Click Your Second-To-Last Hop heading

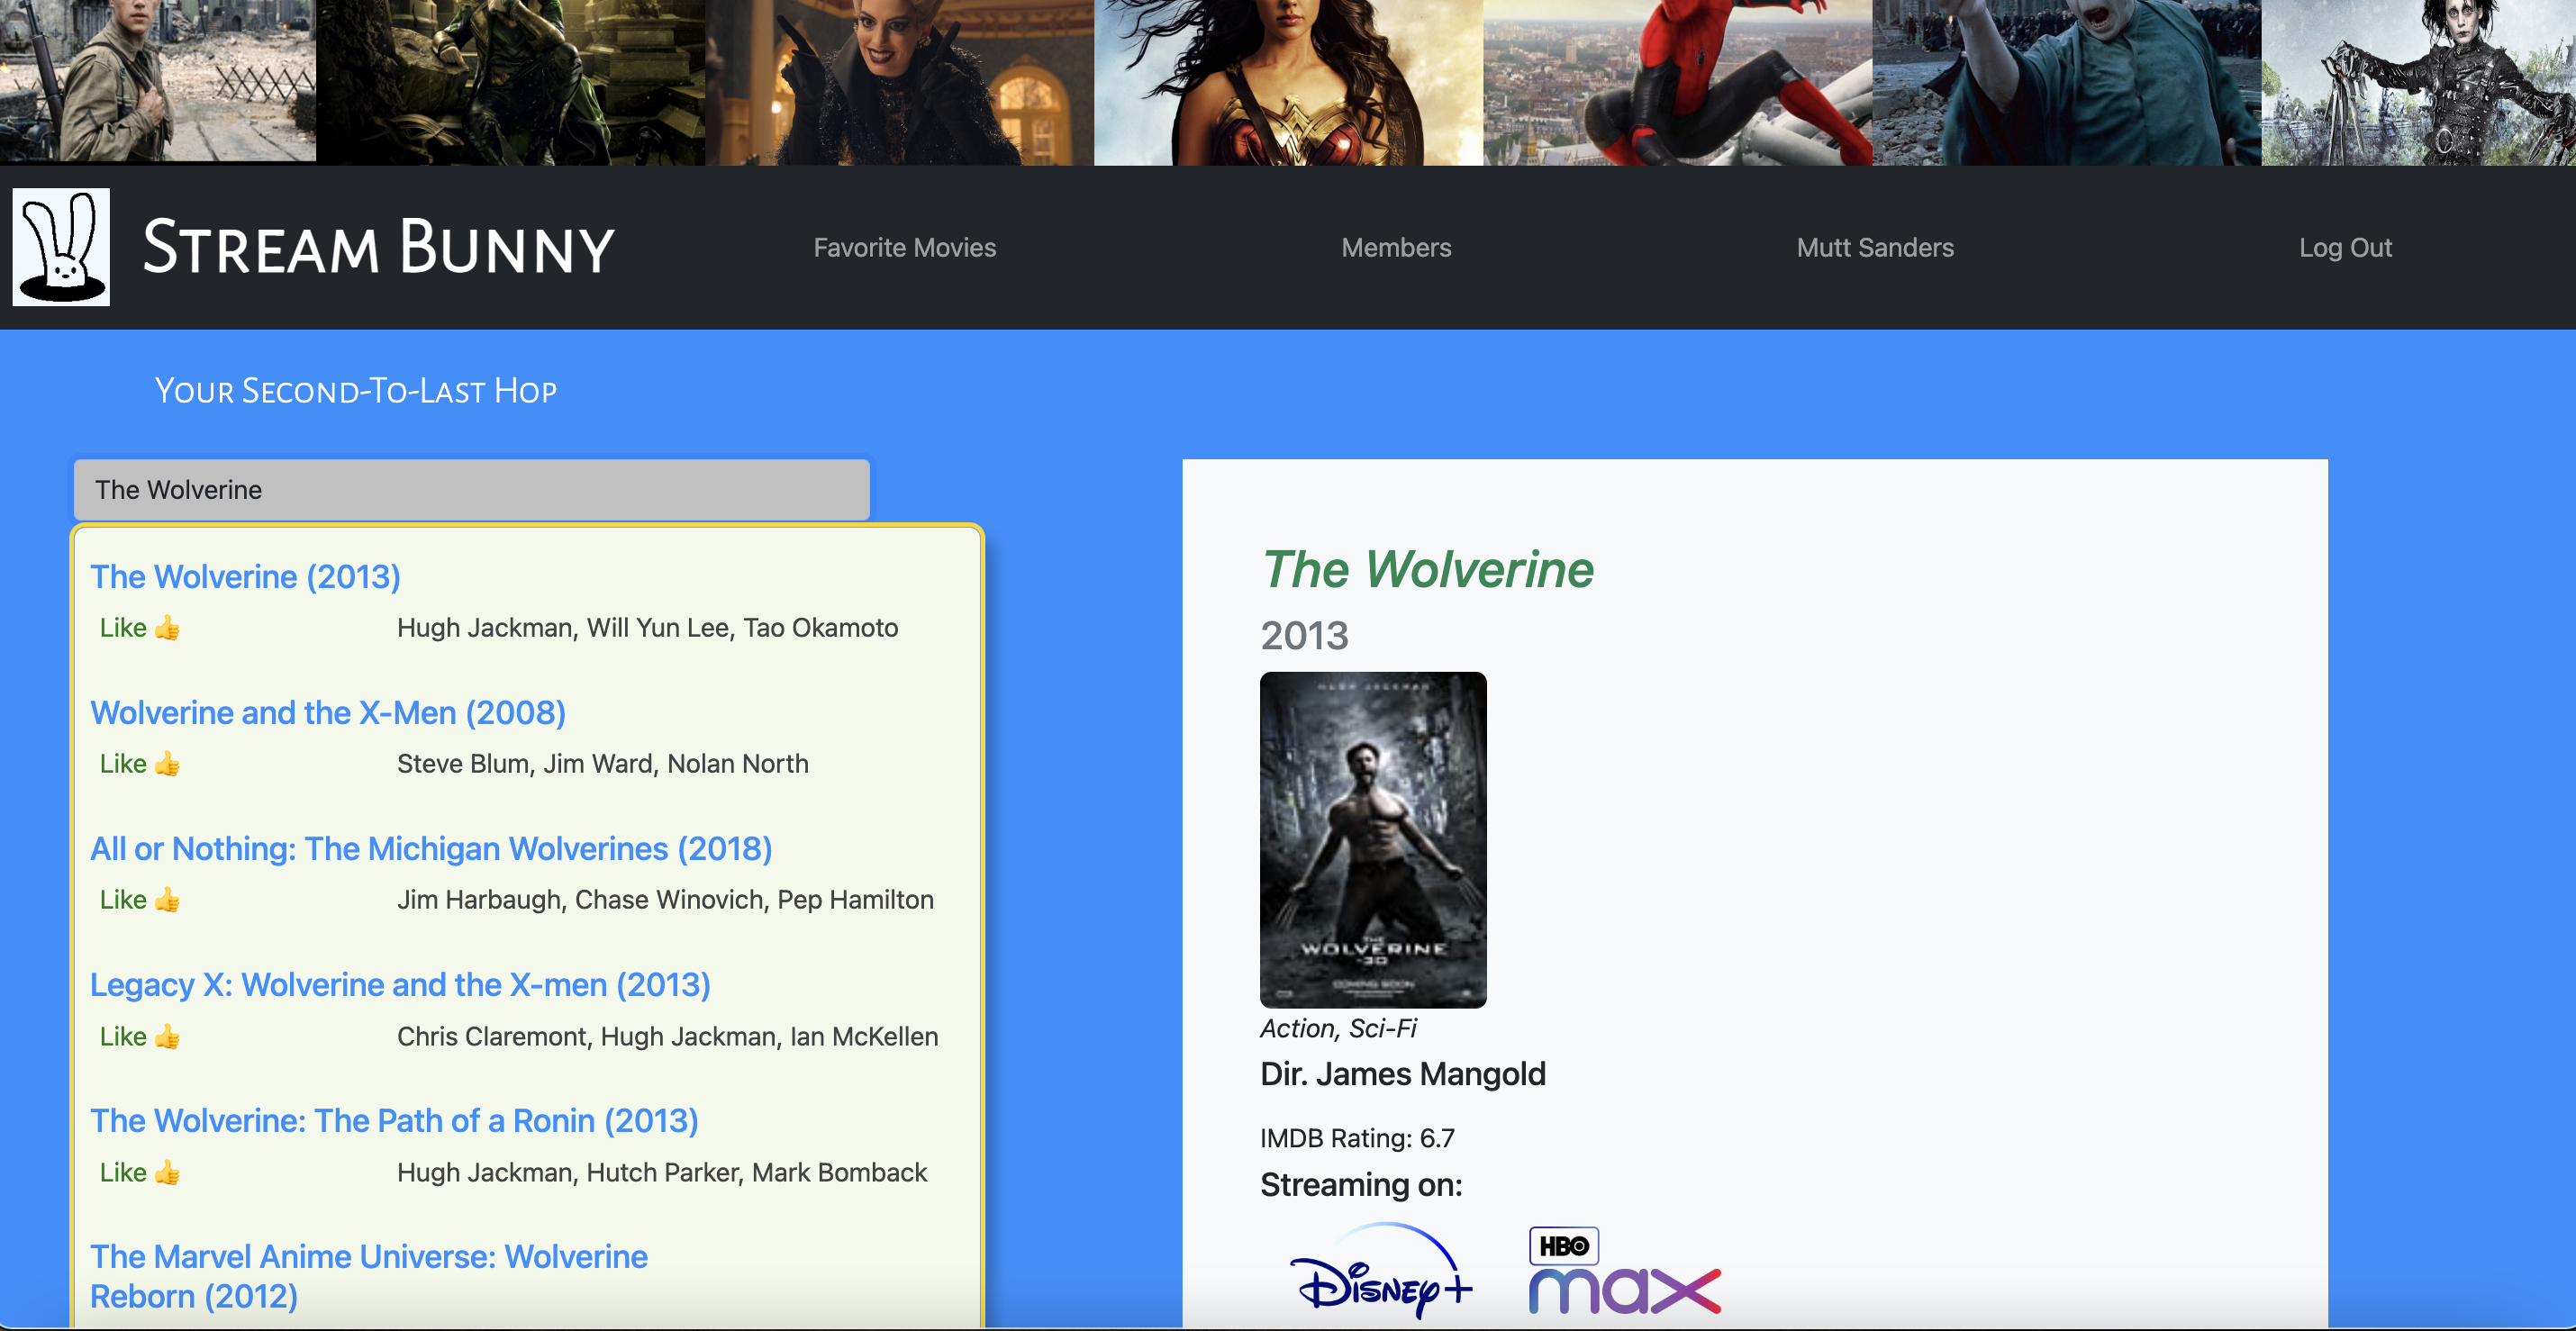356,391
